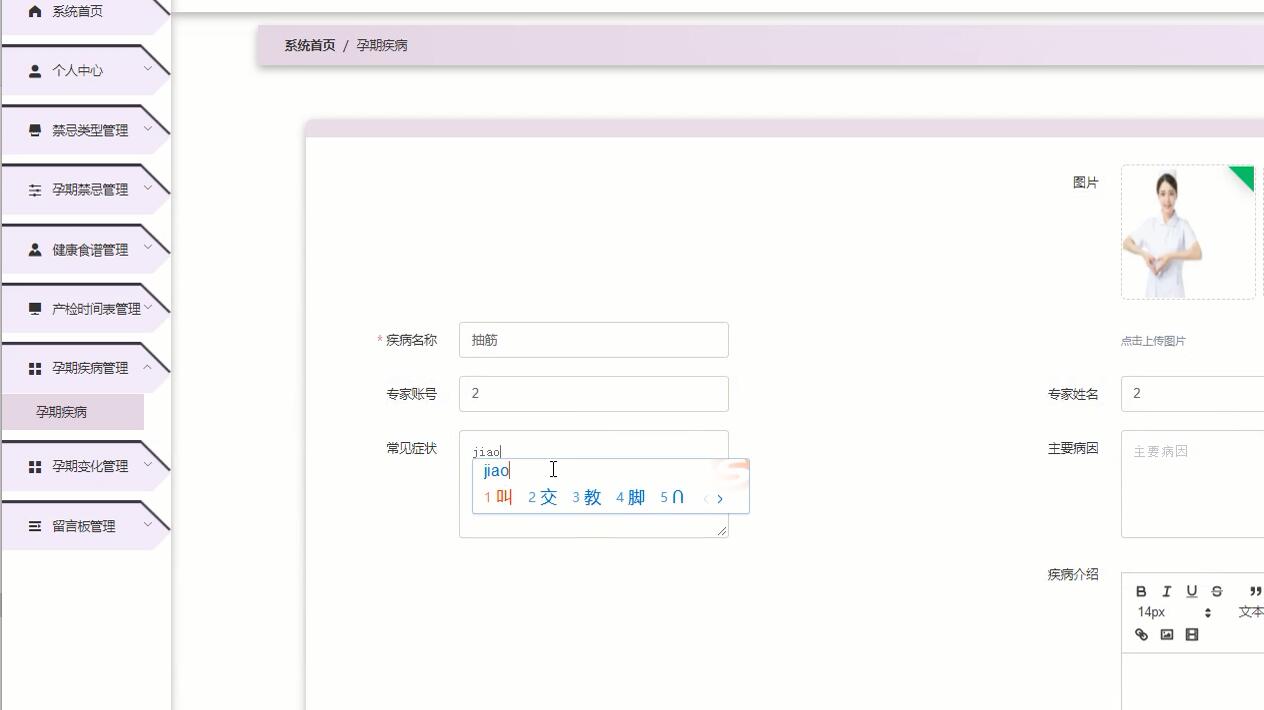Insert a hyperlink with the link icon
Image resolution: width=1264 pixels, height=710 pixels.
[x=1141, y=634]
